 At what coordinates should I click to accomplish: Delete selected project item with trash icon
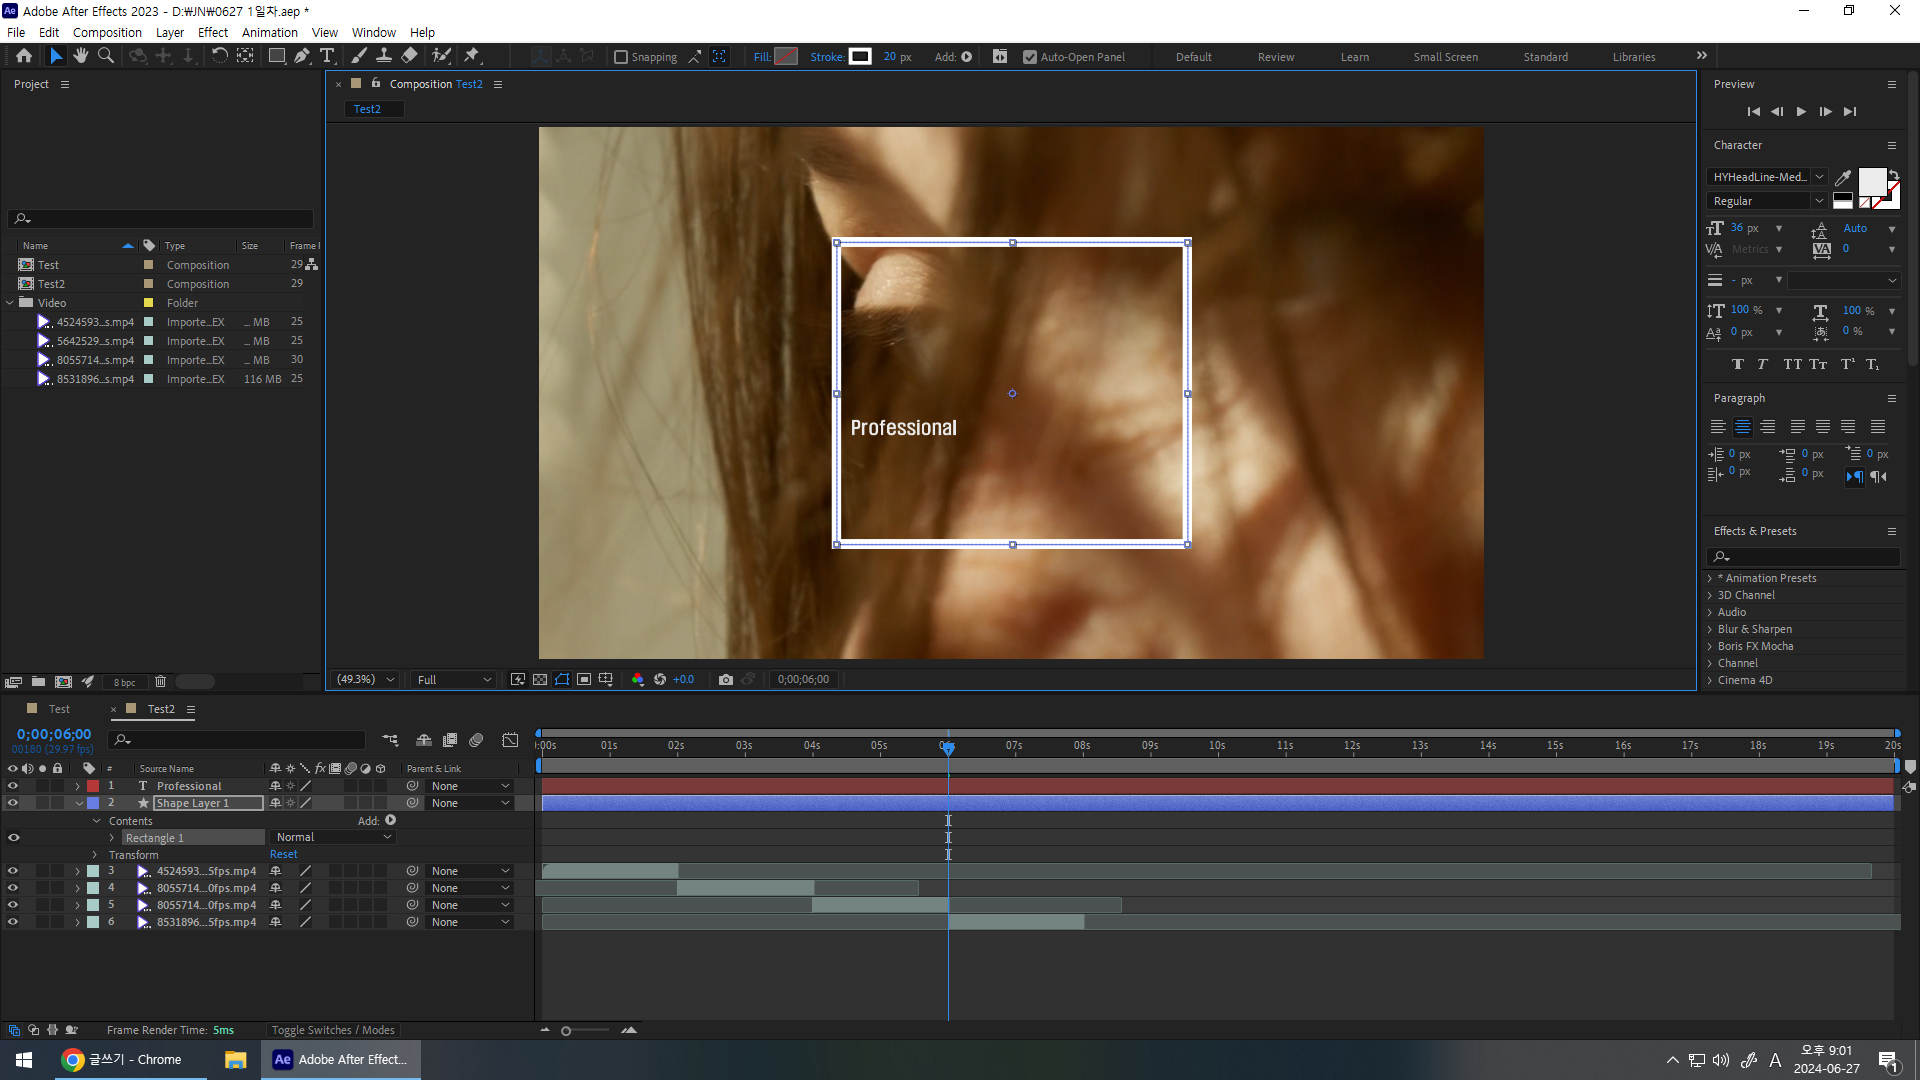tap(160, 682)
